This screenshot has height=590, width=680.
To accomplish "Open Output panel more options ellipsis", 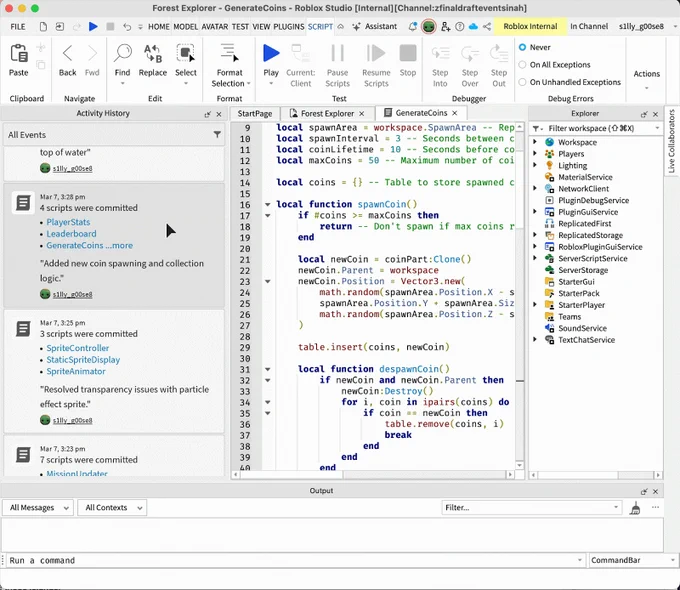I will (x=655, y=507).
